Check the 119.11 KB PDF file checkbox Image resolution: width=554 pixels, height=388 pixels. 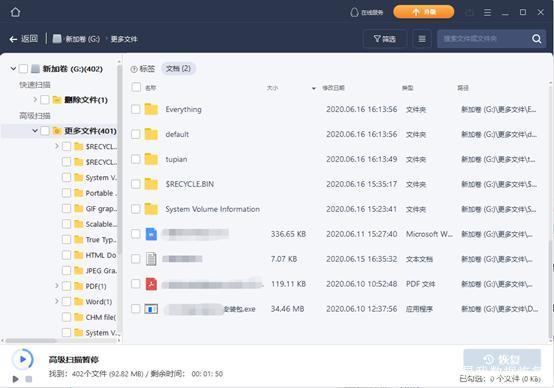click(x=136, y=283)
